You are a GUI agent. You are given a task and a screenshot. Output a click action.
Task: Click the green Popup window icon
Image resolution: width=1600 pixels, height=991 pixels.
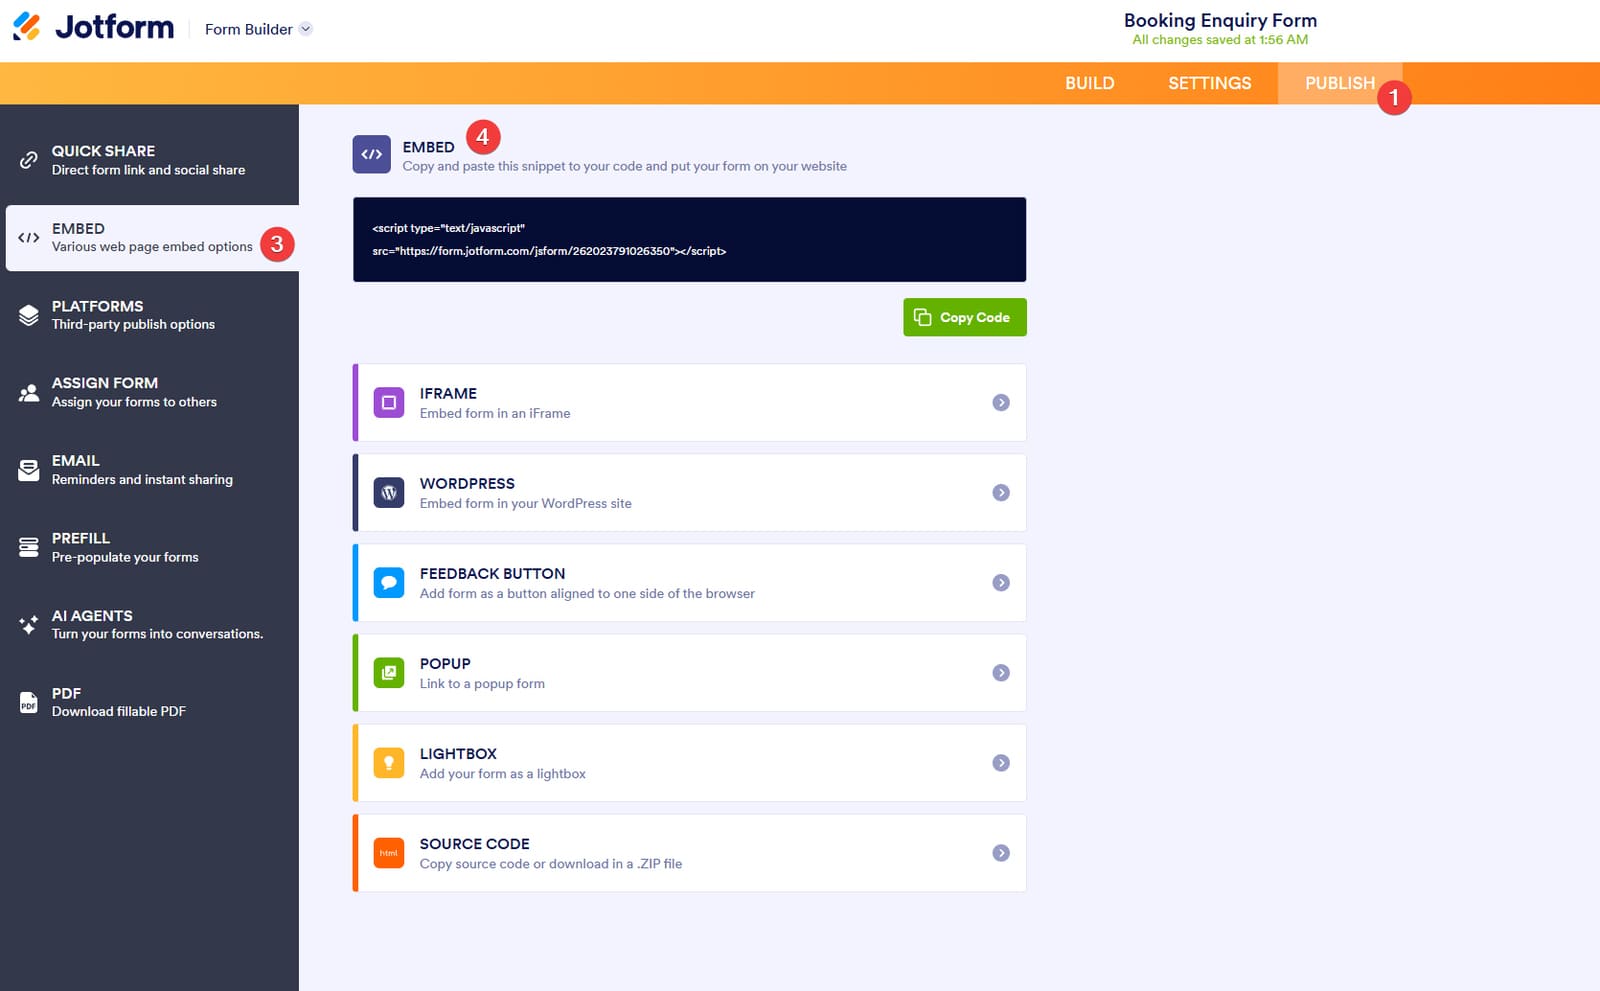[x=389, y=672]
